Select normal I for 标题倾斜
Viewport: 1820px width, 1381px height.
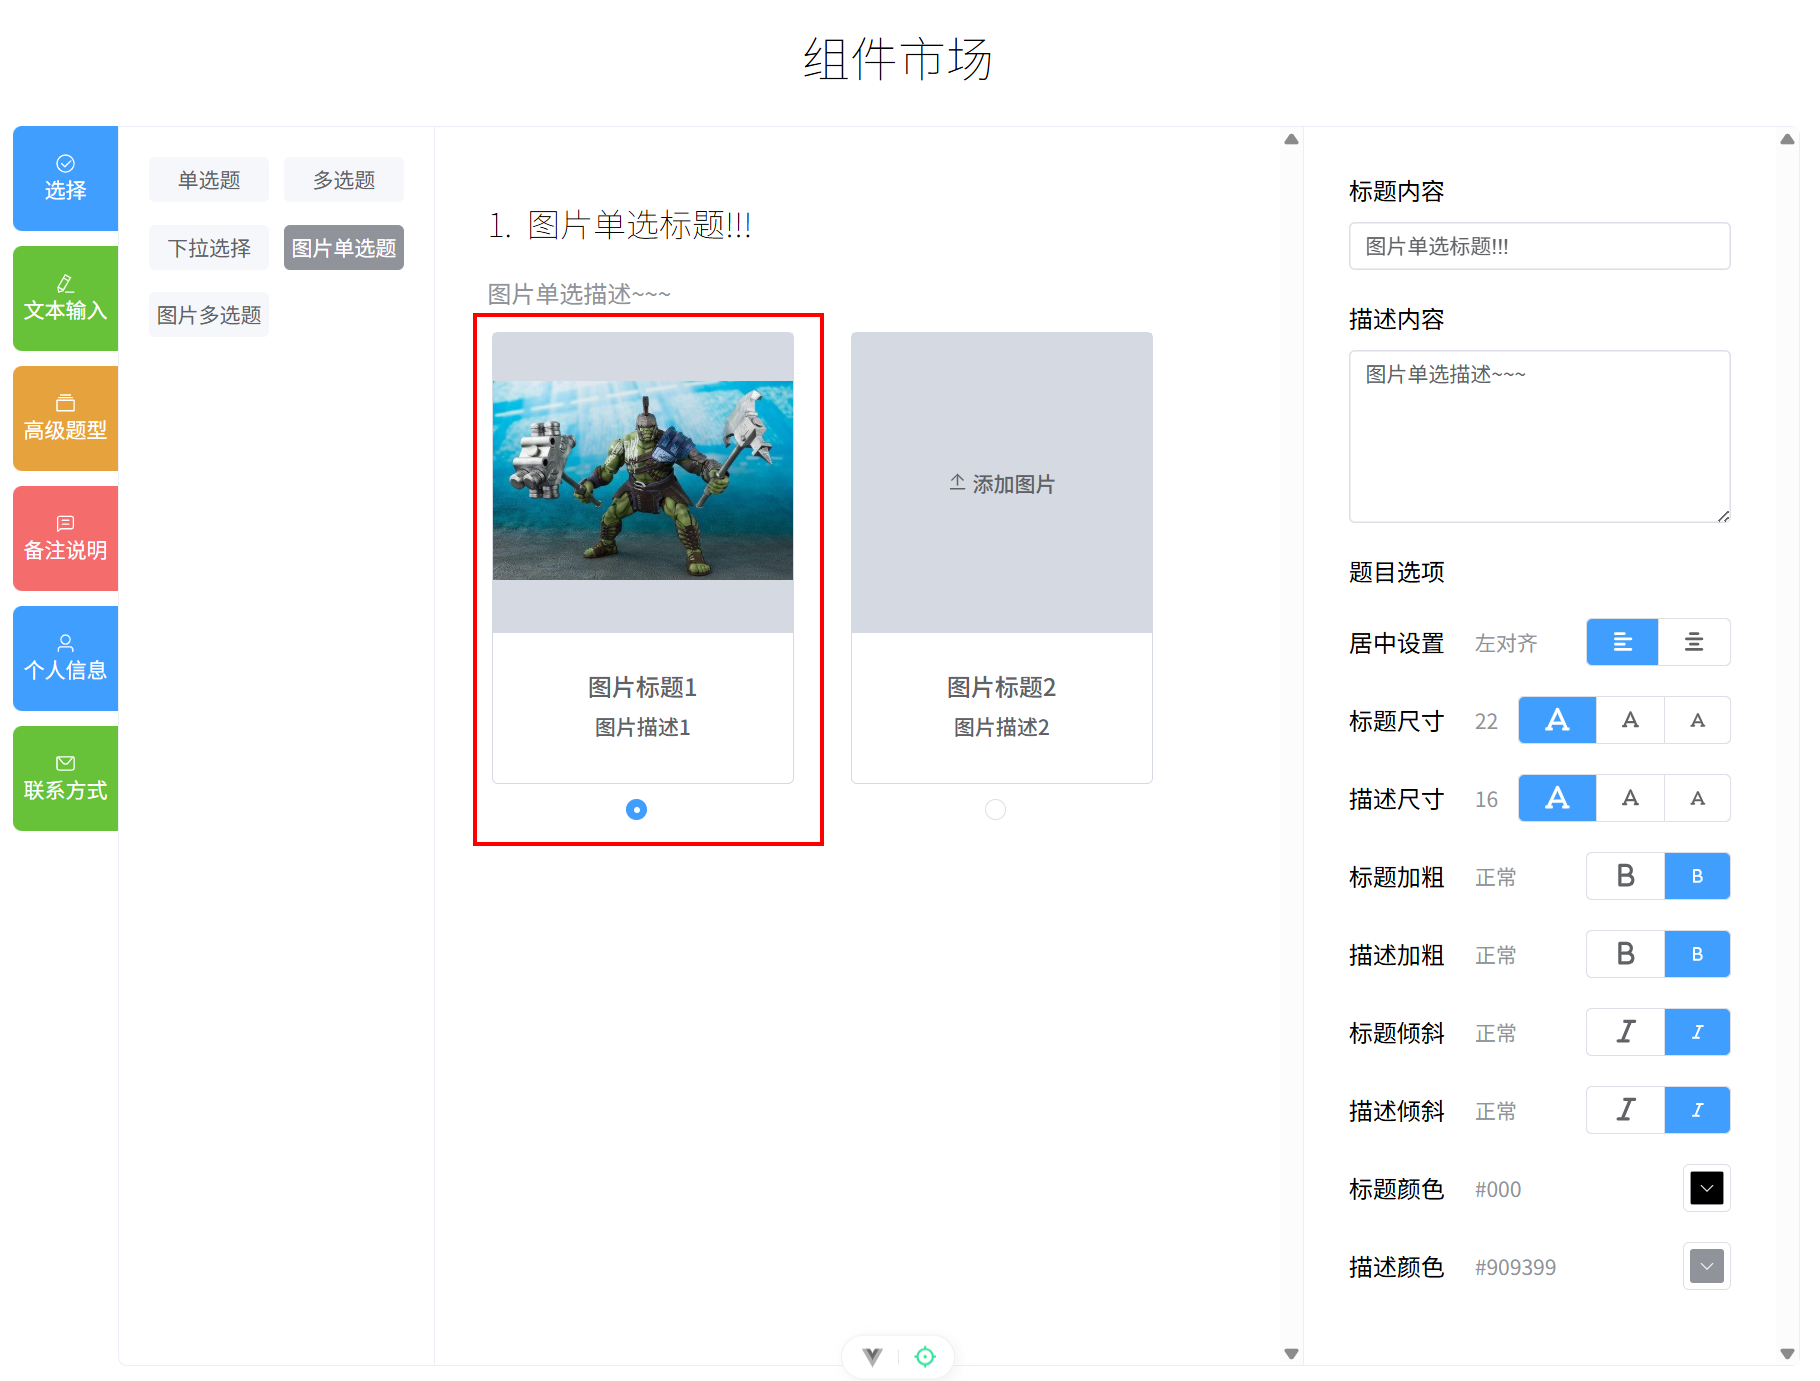1697,1032
